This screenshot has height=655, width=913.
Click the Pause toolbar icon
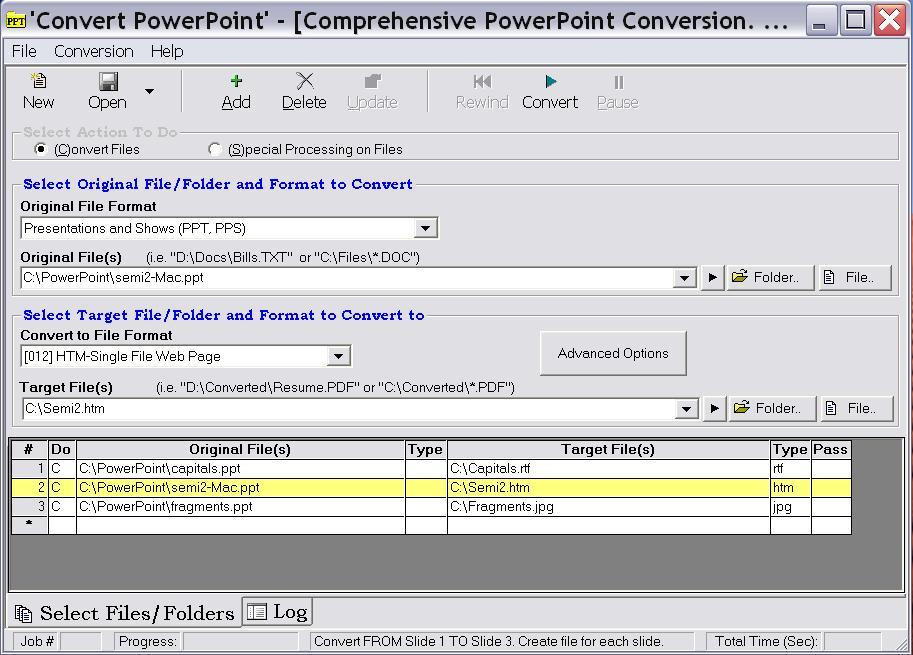coord(618,82)
